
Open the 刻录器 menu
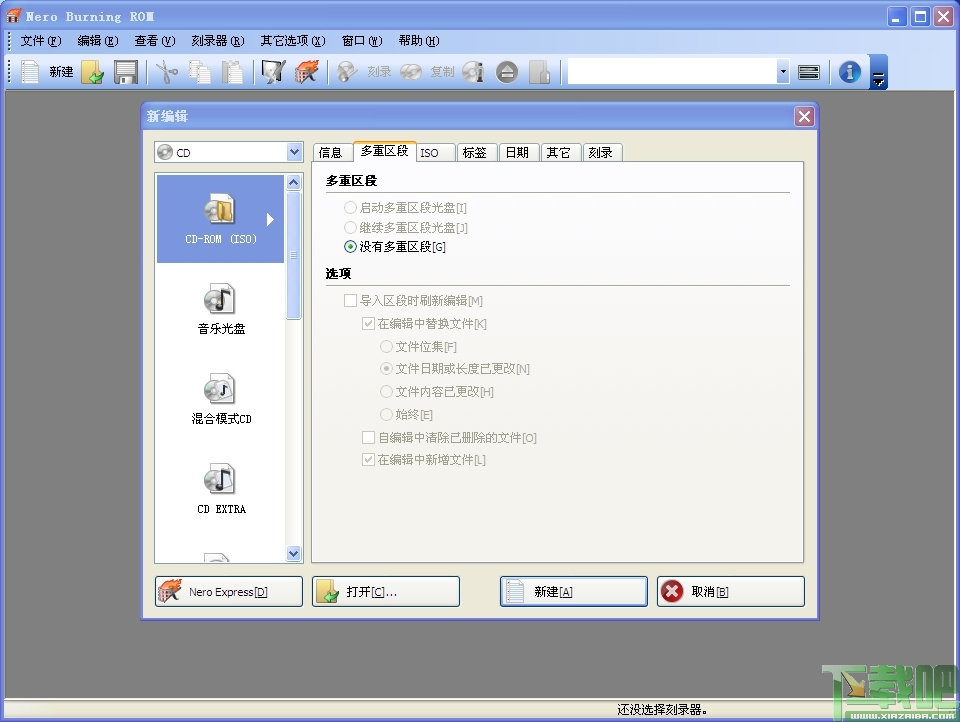[218, 41]
